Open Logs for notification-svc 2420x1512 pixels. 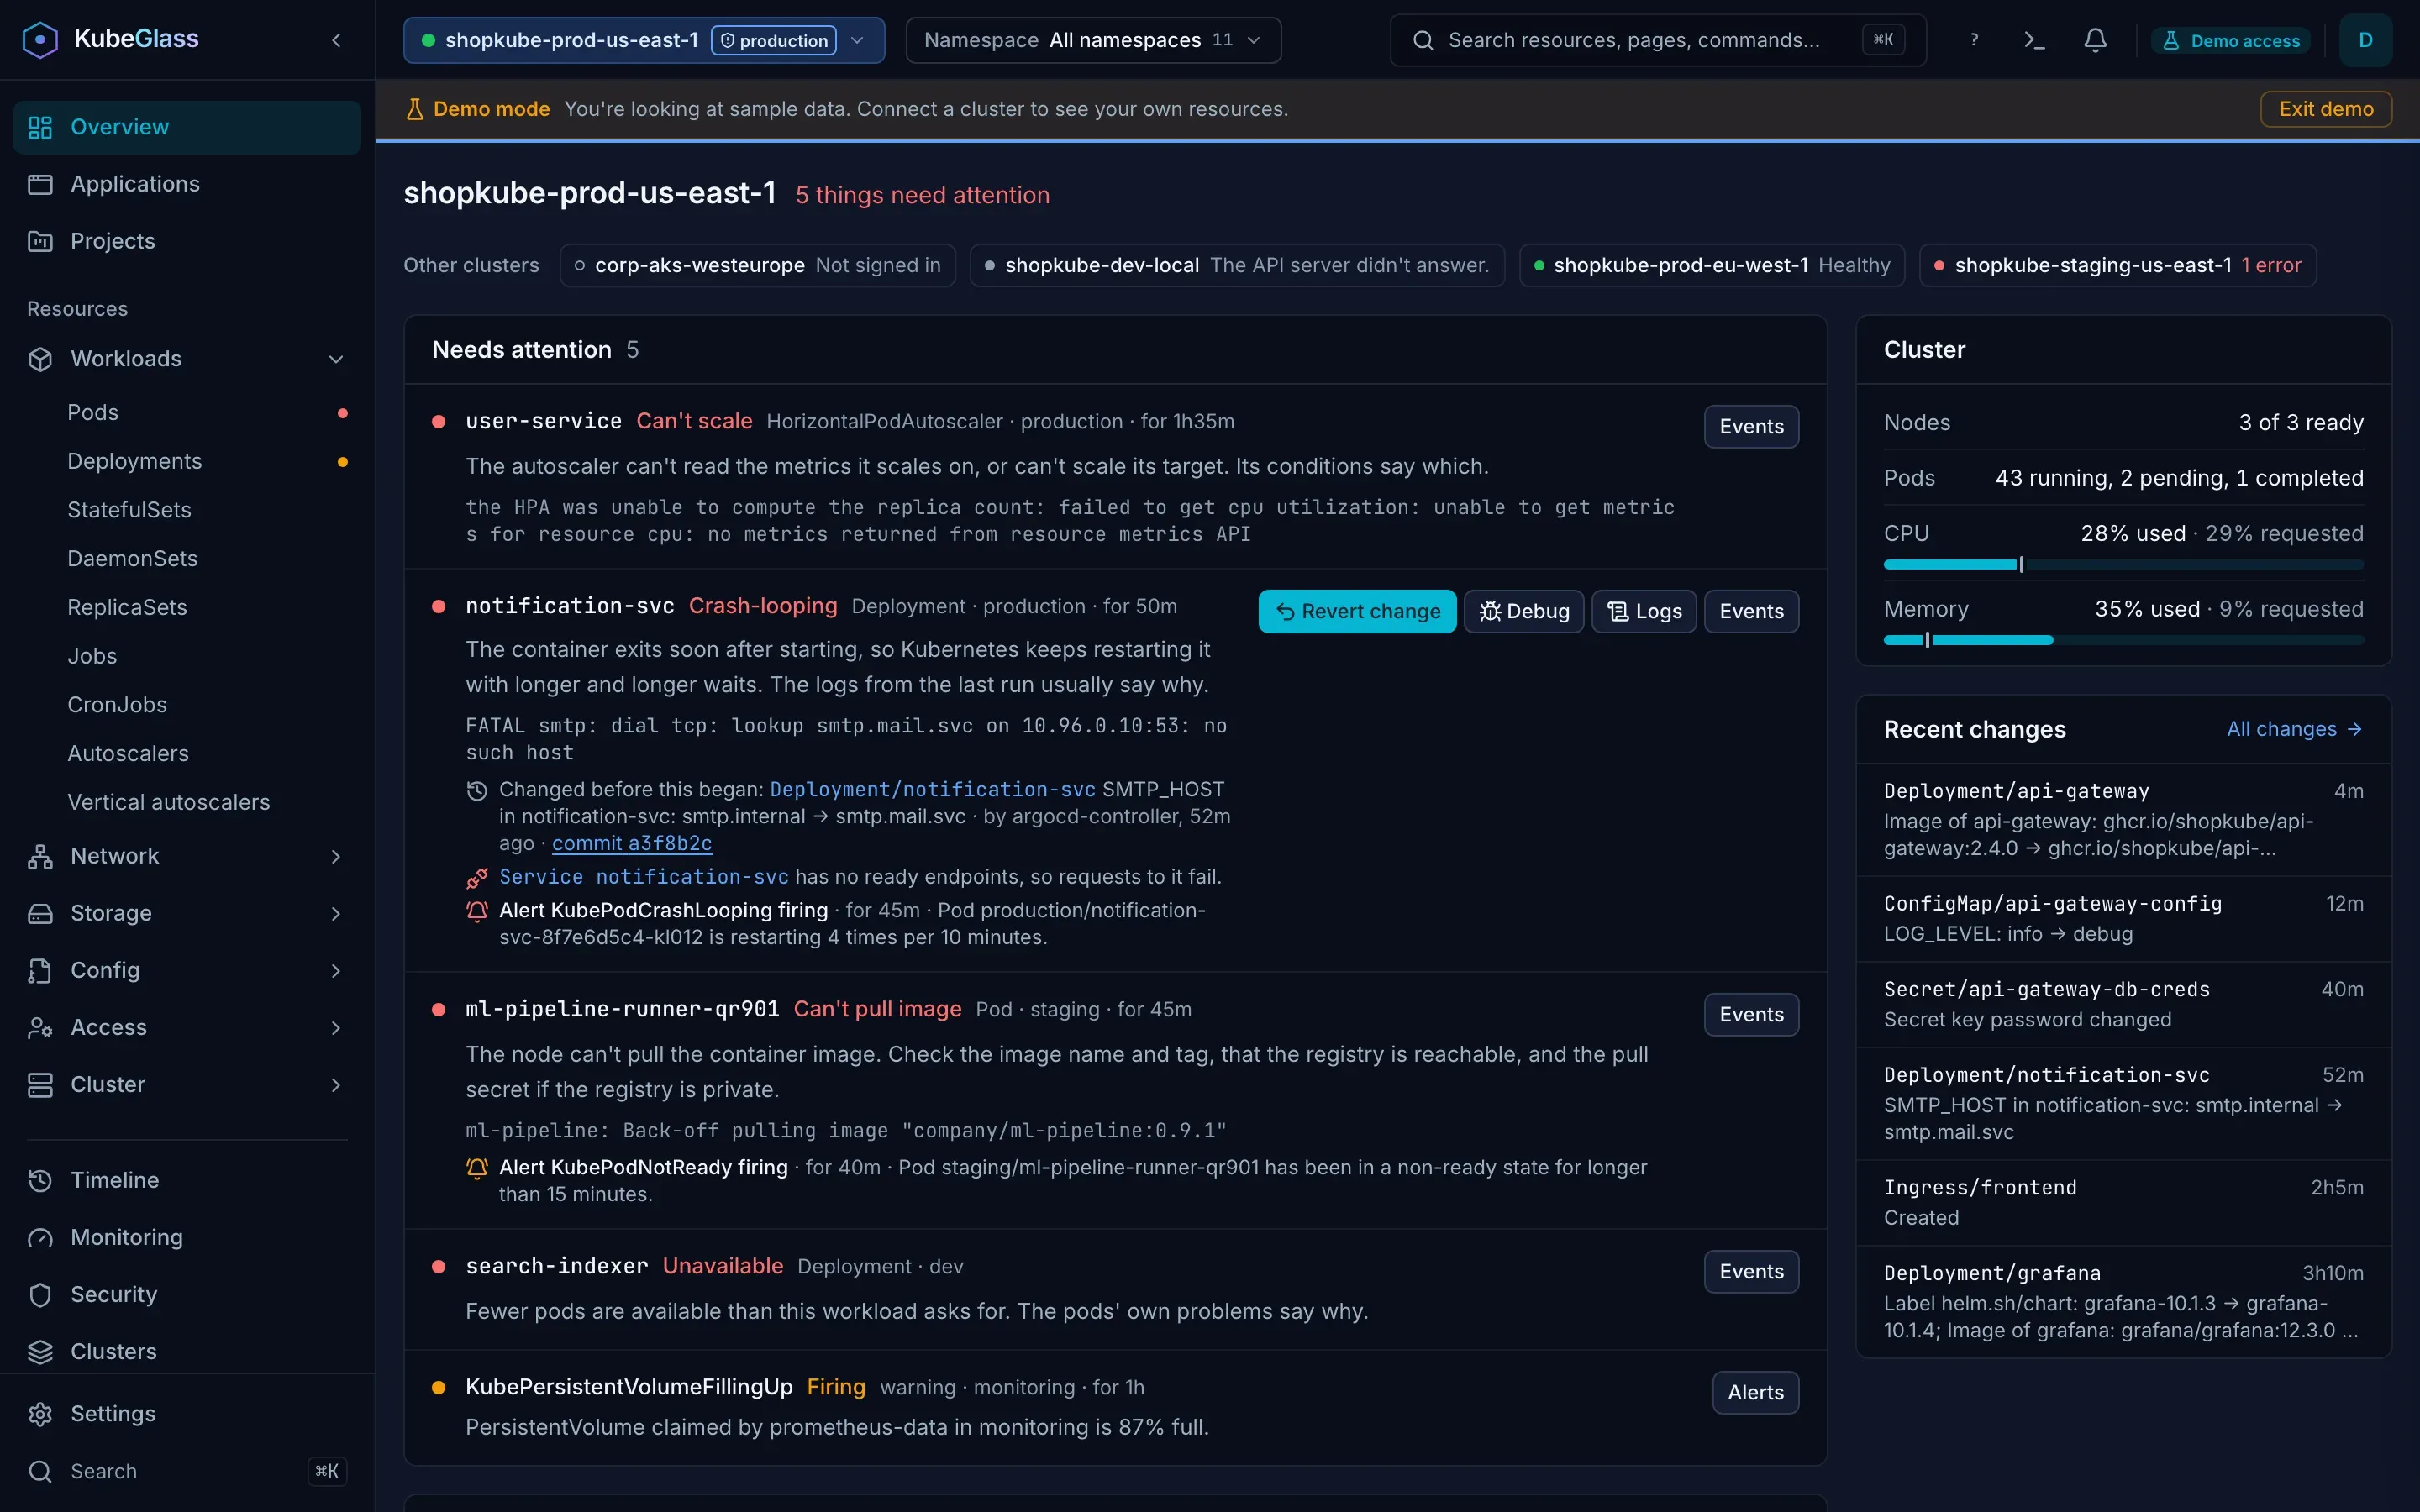pyautogui.click(x=1643, y=611)
